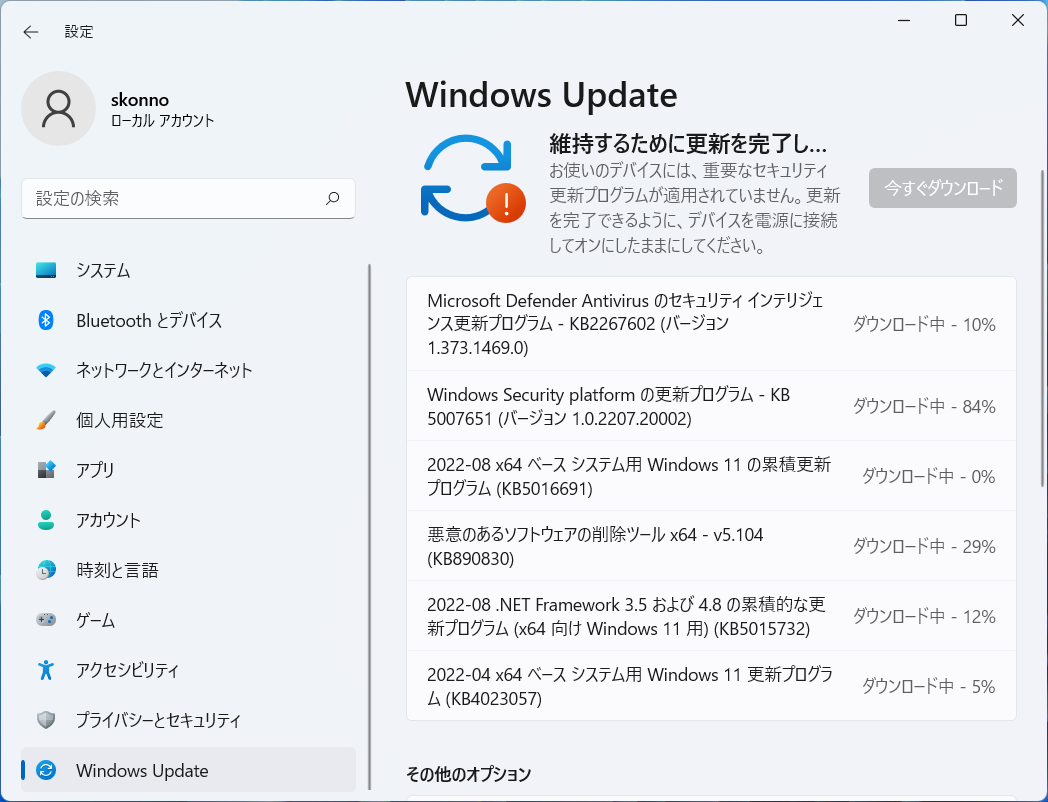Click the skonno user avatar icon

point(58,108)
